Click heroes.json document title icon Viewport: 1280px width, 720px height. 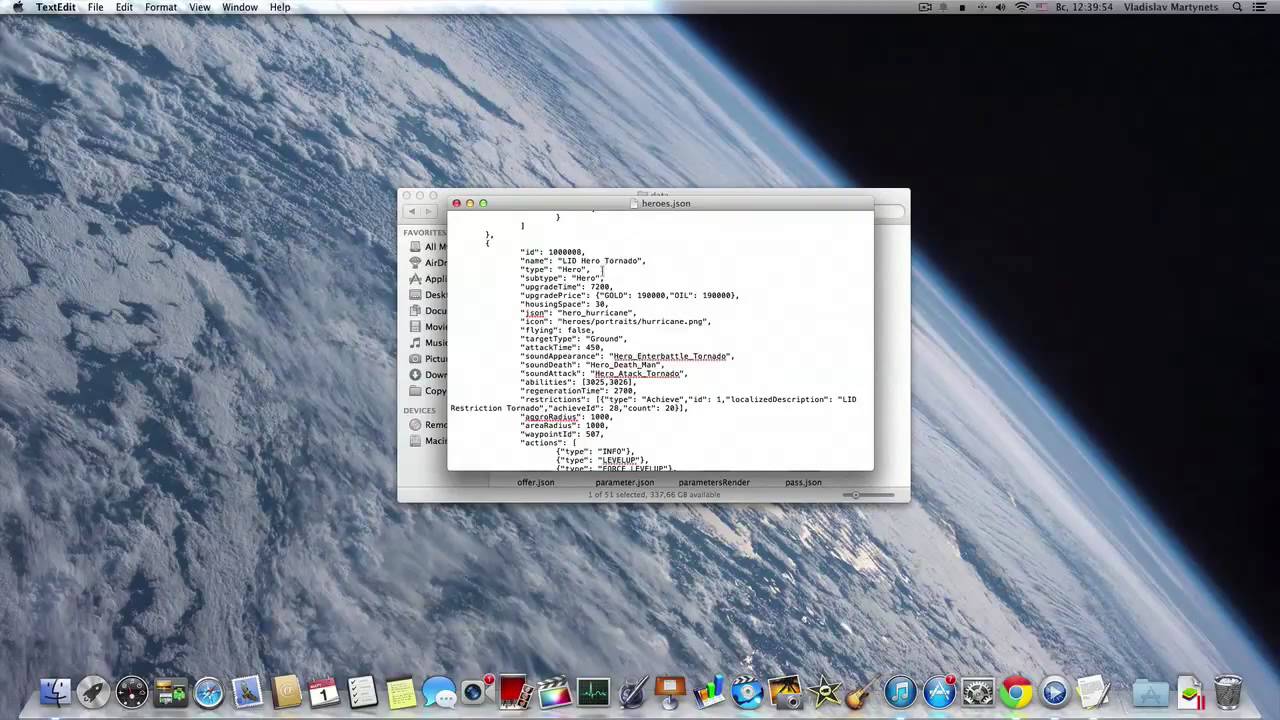click(634, 203)
